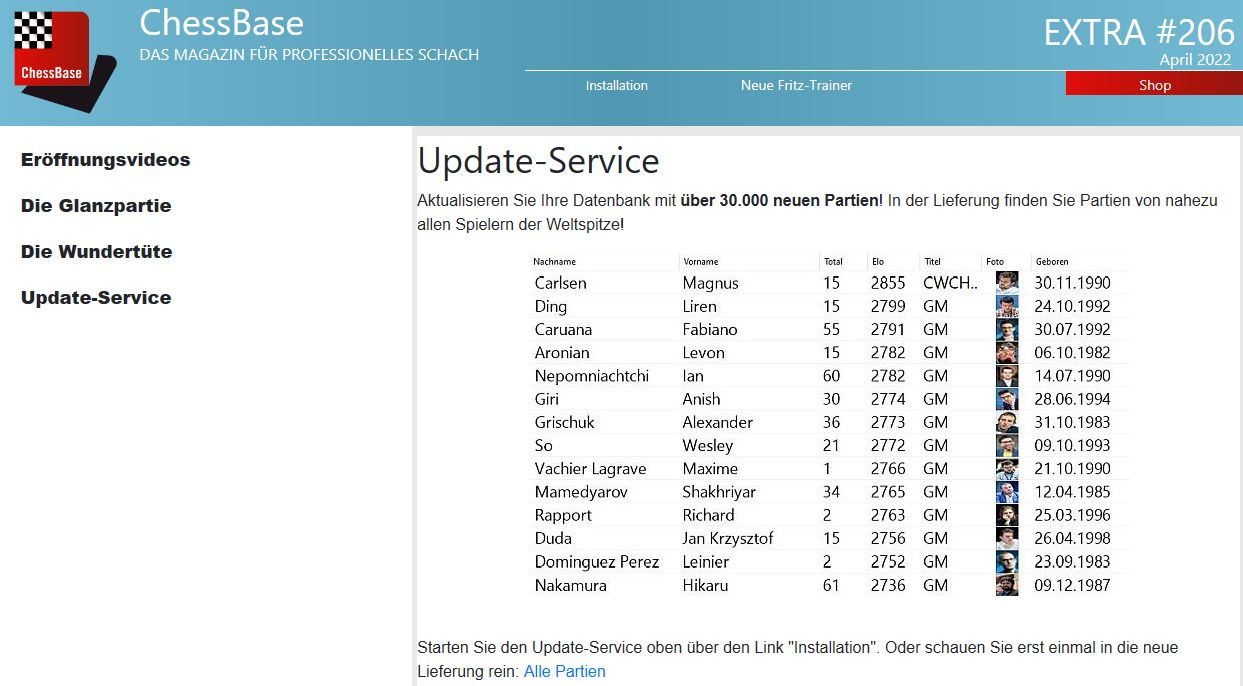Click the ChessBase title text in header
1243x686 pixels.
click(221, 22)
